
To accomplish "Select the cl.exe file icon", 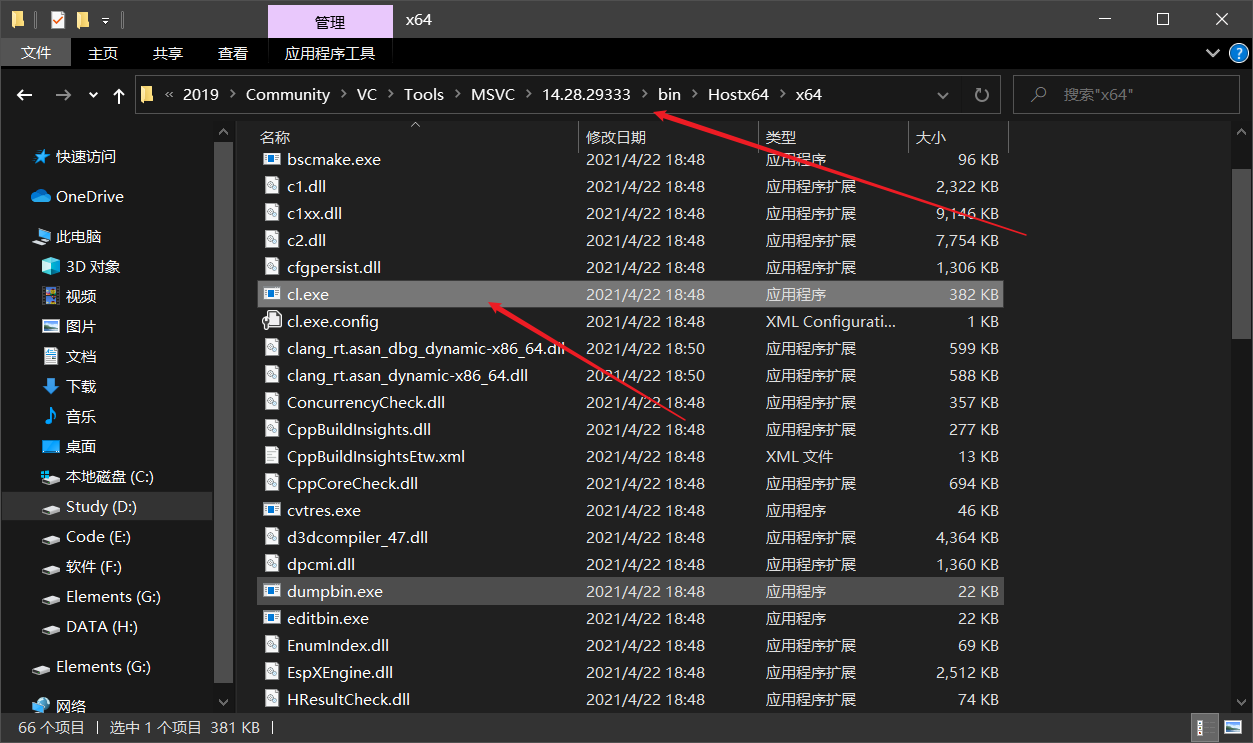I will (271, 294).
